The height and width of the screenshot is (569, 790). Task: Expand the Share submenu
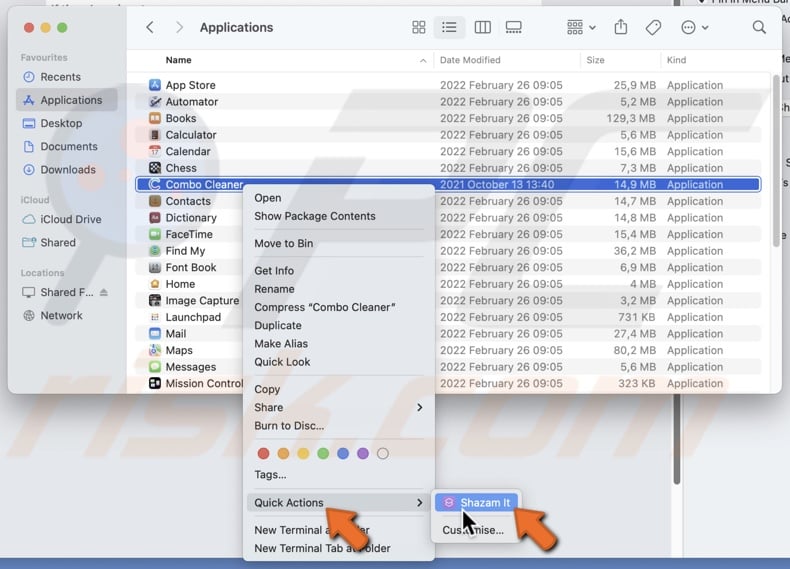[339, 407]
